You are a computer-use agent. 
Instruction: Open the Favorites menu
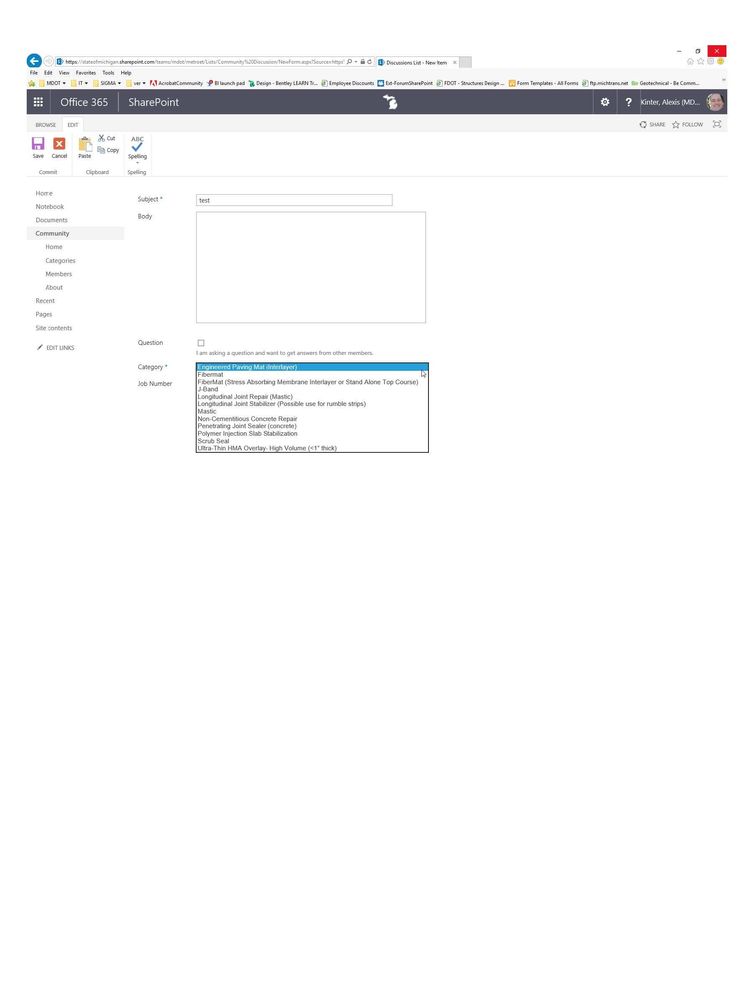point(85,73)
